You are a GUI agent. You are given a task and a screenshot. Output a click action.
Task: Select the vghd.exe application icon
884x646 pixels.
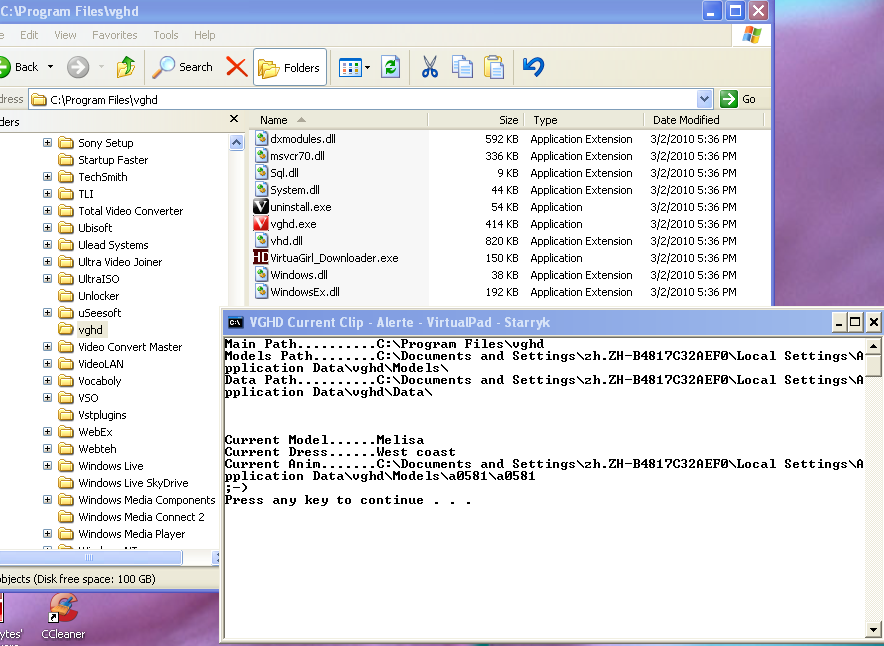(x=260, y=224)
